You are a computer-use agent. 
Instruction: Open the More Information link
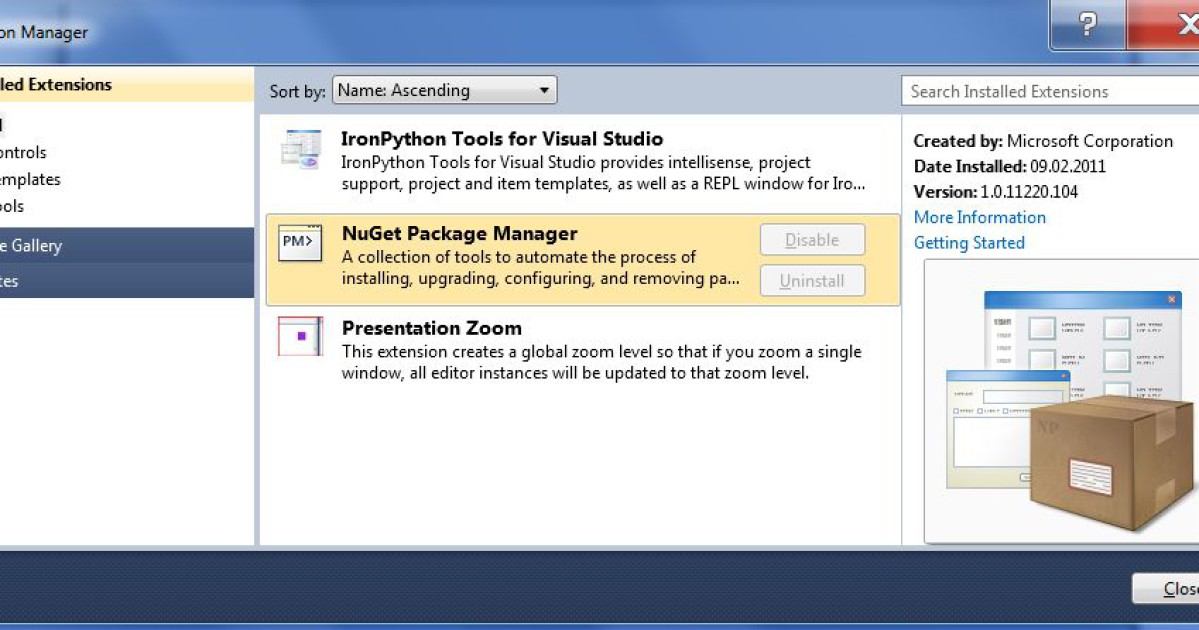(979, 217)
